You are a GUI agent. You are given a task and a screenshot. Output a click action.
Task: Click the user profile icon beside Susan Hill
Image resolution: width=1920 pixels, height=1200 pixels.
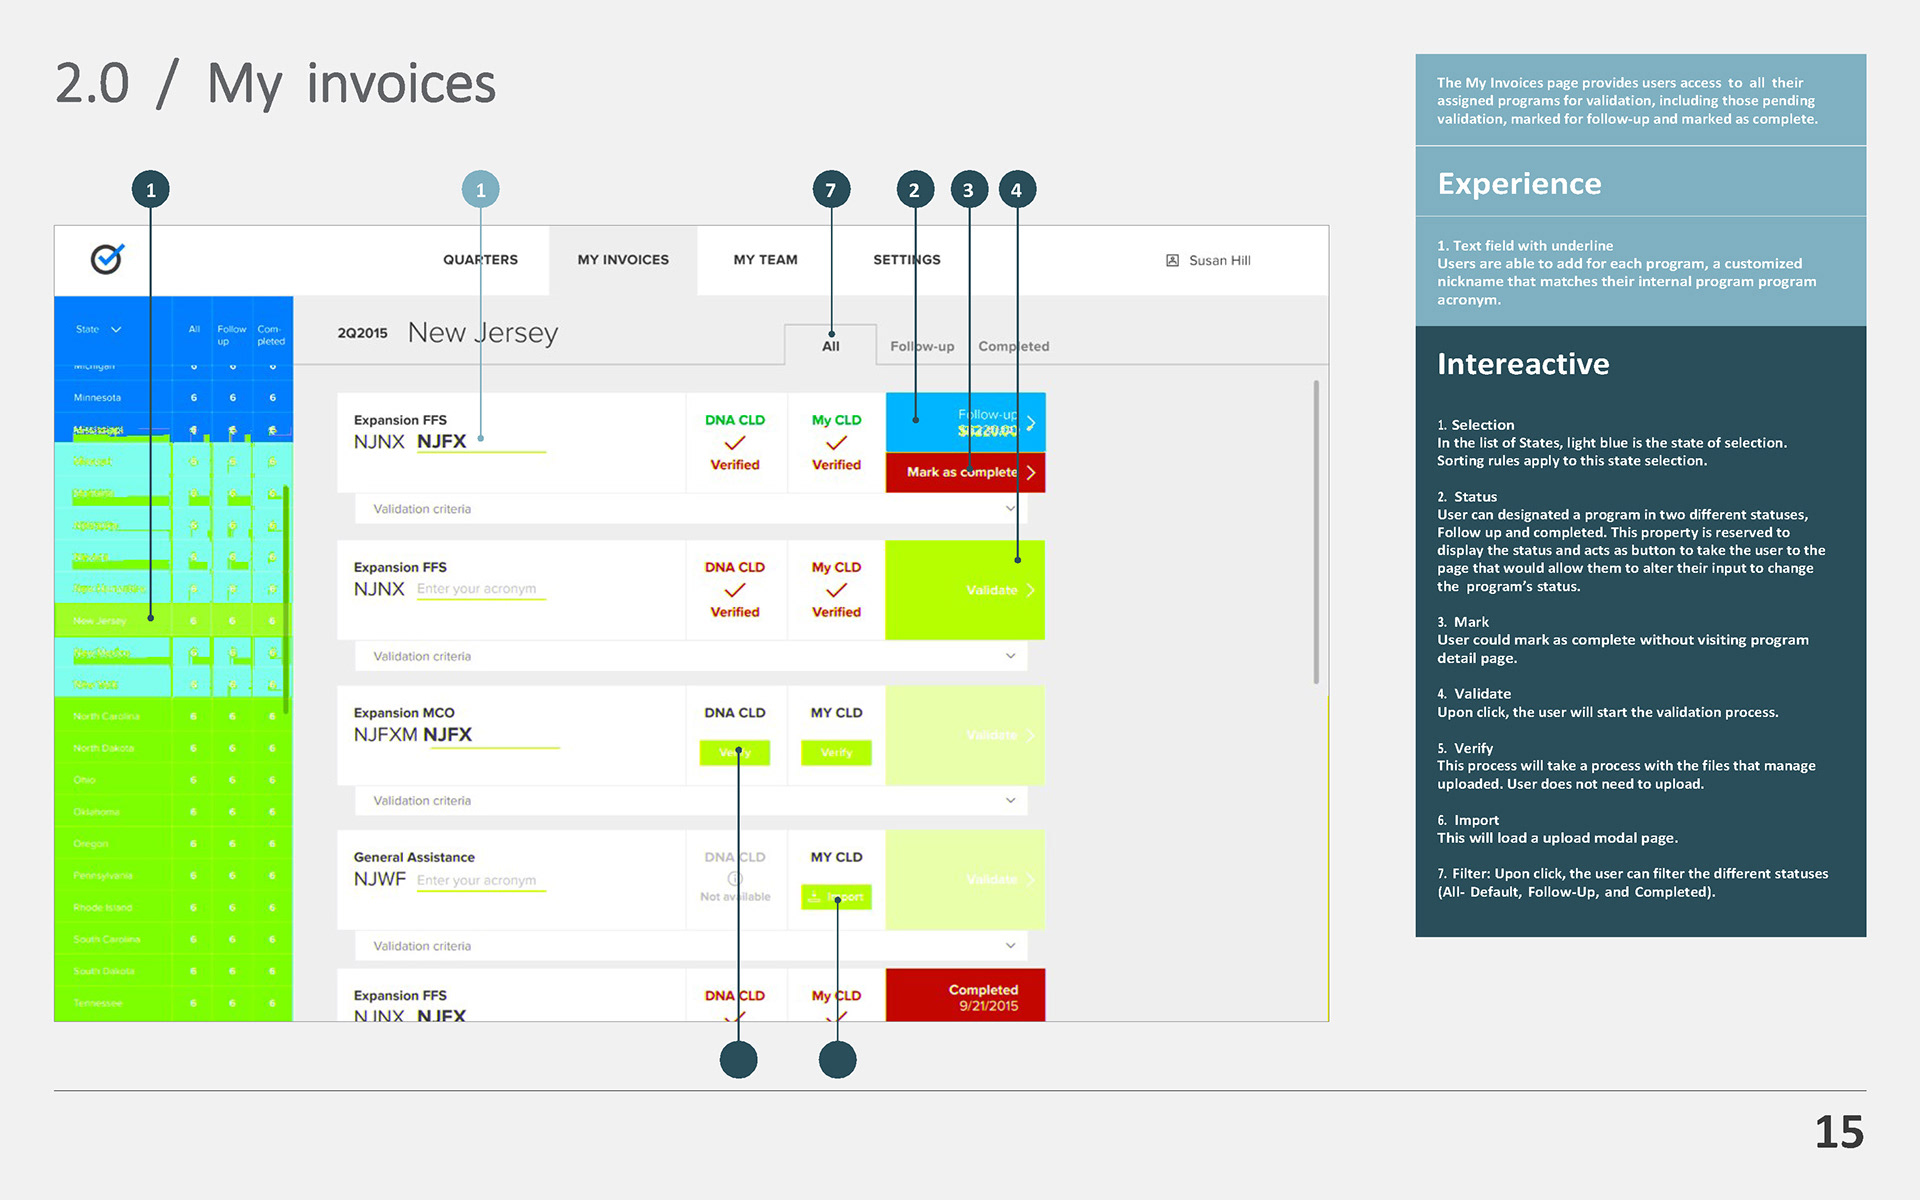pyautogui.click(x=1172, y=260)
